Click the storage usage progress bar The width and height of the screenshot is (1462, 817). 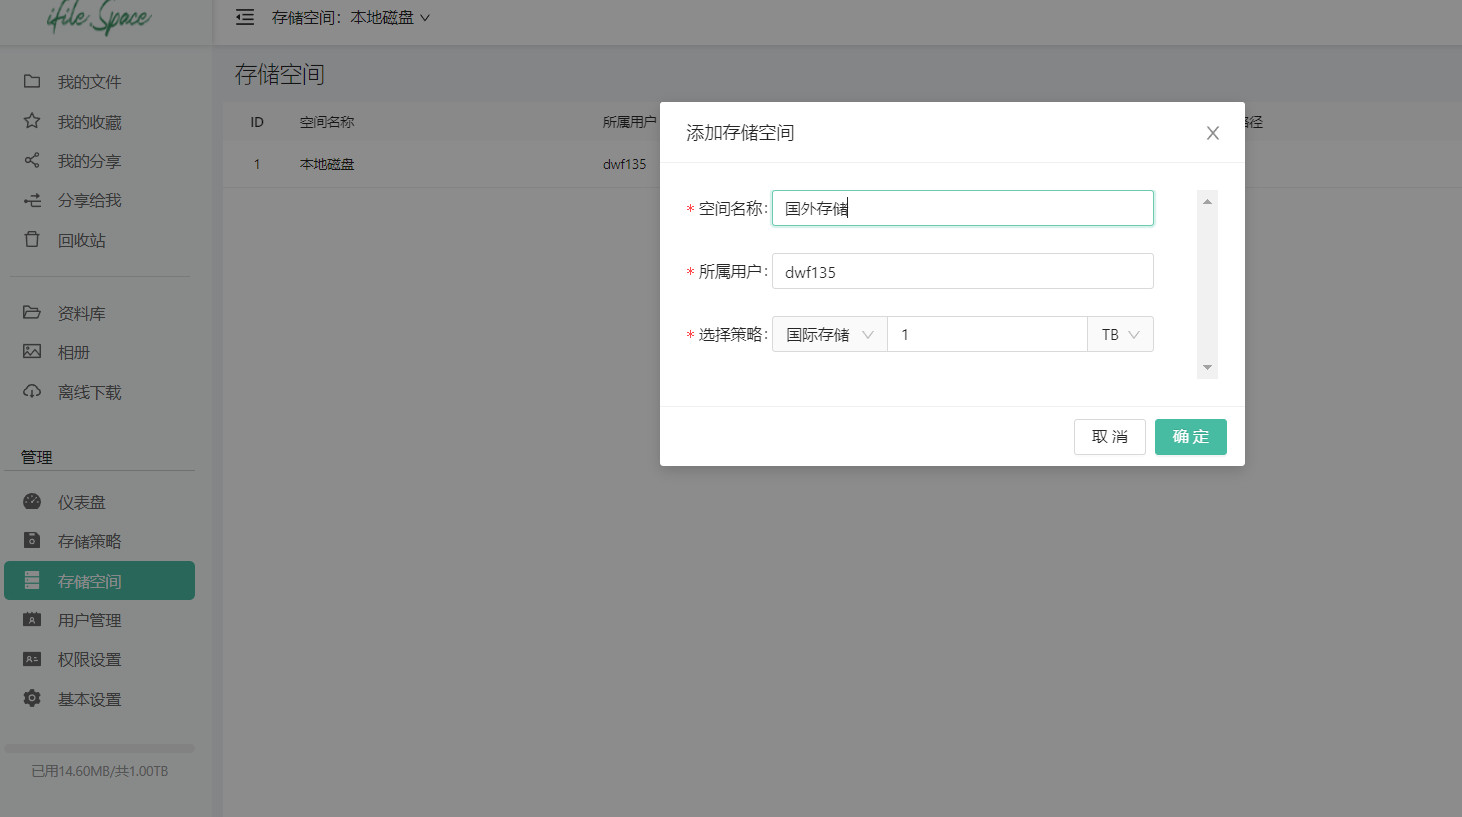pos(99,748)
